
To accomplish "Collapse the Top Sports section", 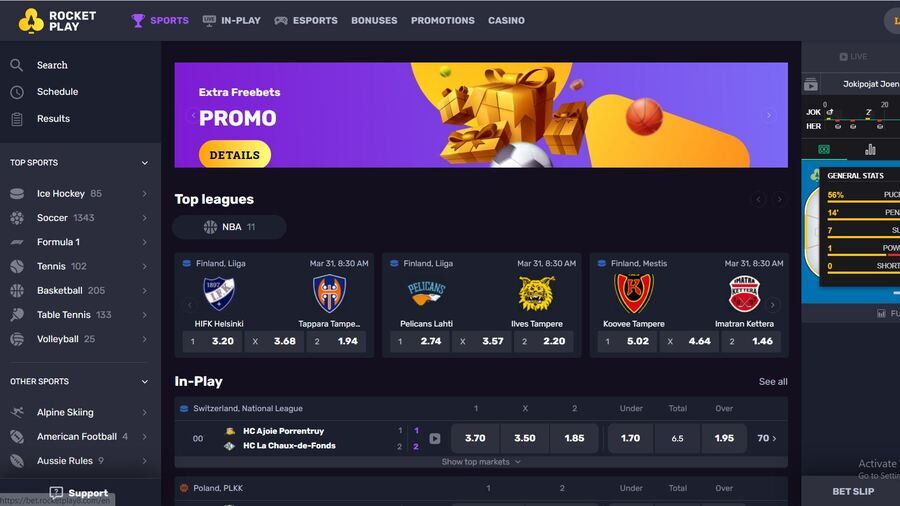I will (x=145, y=163).
